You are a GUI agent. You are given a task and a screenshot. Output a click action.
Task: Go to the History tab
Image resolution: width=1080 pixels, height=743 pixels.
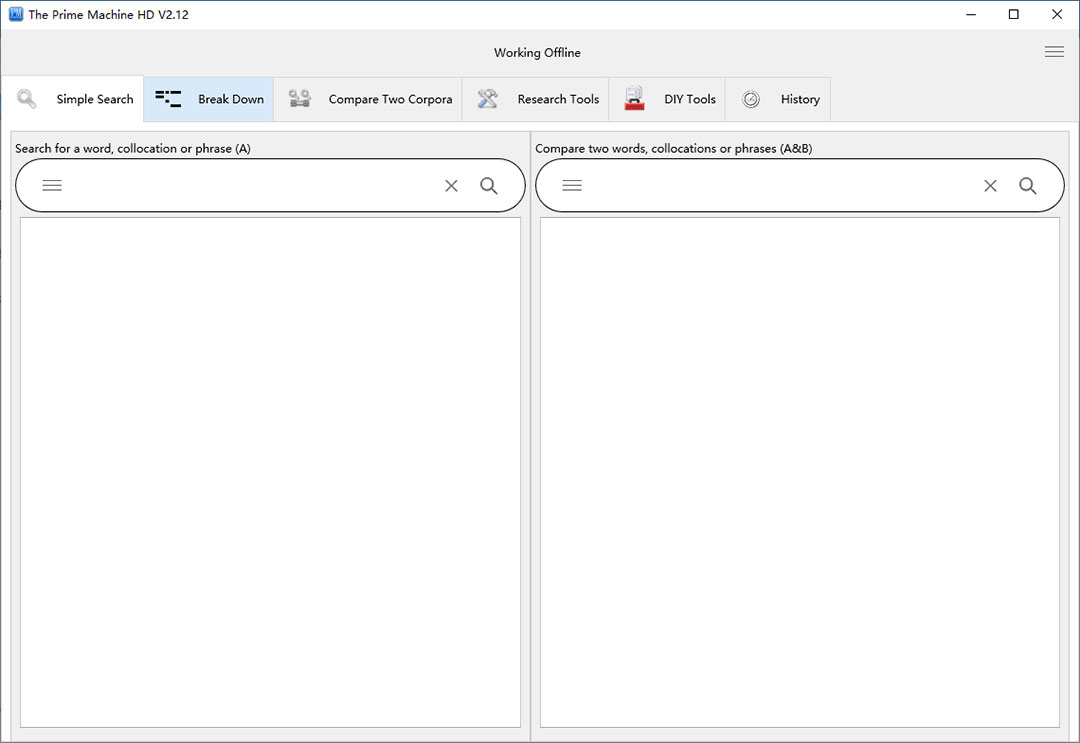click(x=778, y=99)
